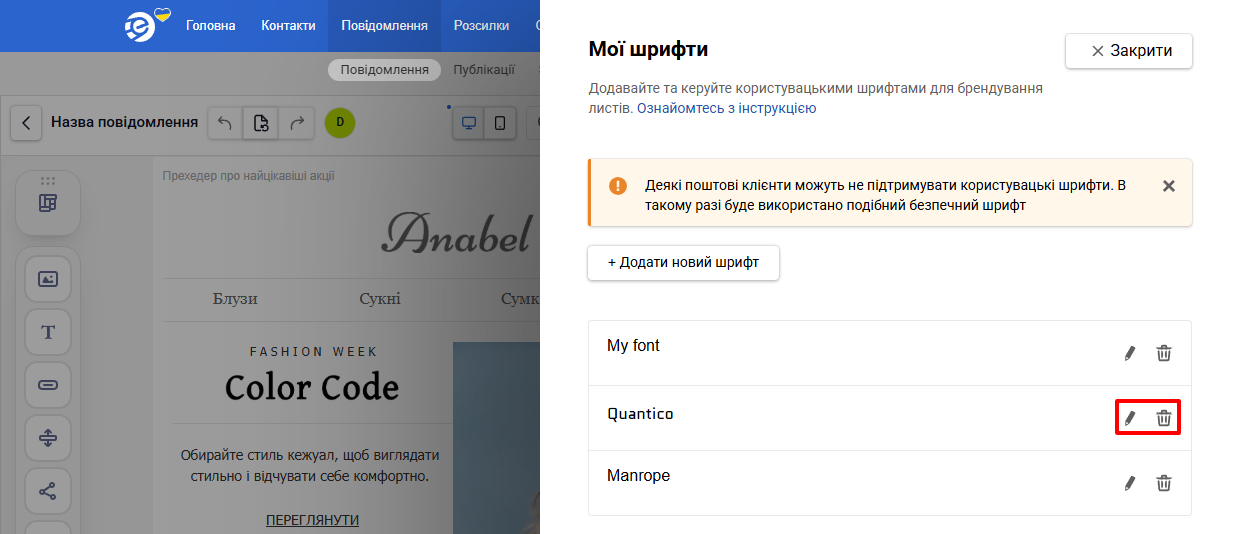Delete the Manrope font
Viewport: 1240px width, 534px height.
click(1164, 483)
